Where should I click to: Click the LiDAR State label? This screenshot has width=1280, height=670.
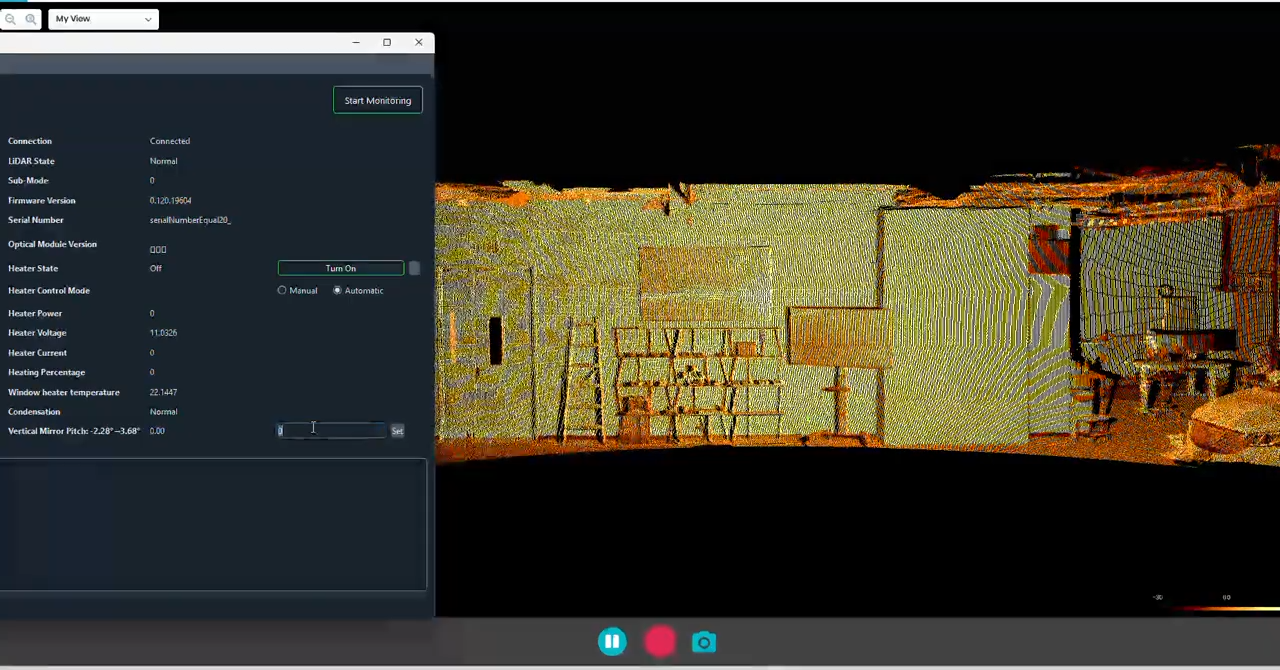pos(31,161)
